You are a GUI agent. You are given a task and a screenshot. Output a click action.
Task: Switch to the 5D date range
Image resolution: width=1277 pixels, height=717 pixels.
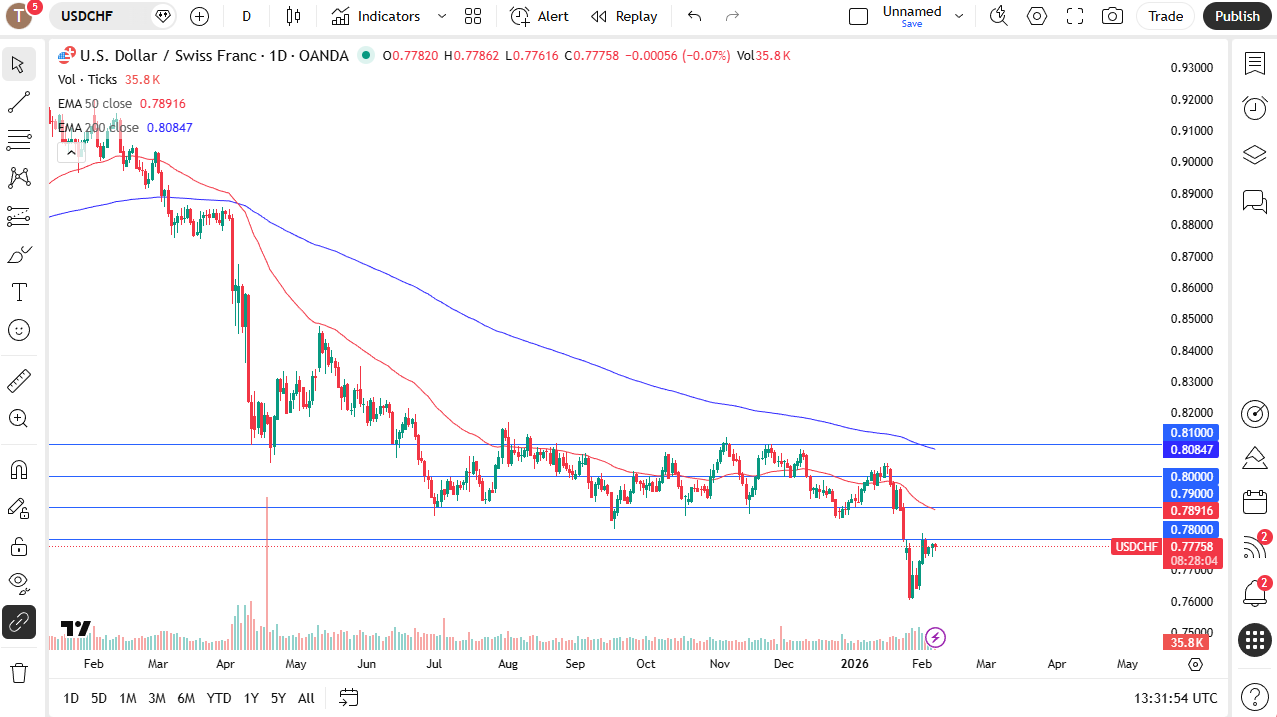click(x=99, y=698)
